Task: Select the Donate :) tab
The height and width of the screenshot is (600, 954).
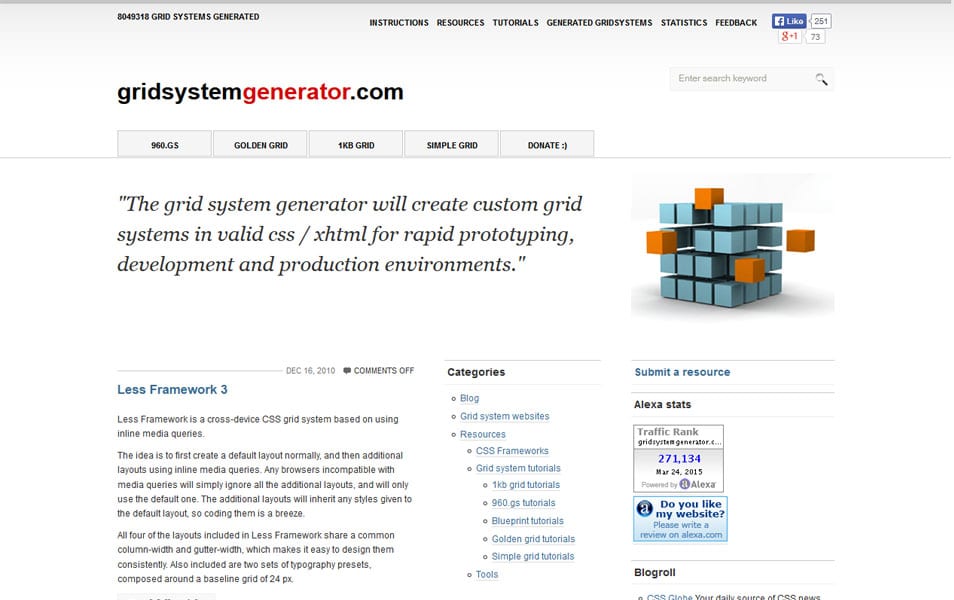Action: [547, 144]
